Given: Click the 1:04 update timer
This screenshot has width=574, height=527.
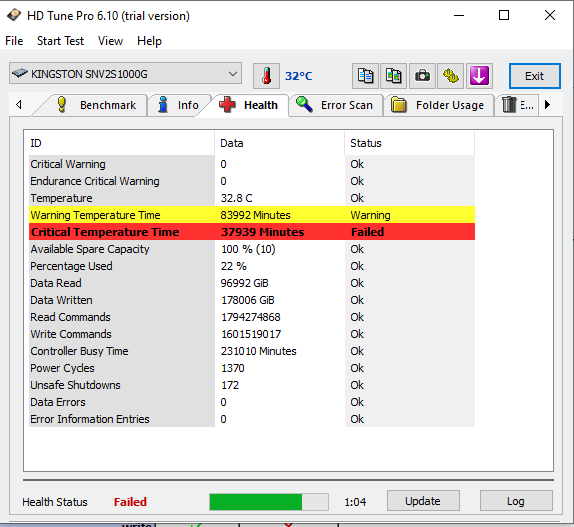Looking at the screenshot, I should point(355,502).
